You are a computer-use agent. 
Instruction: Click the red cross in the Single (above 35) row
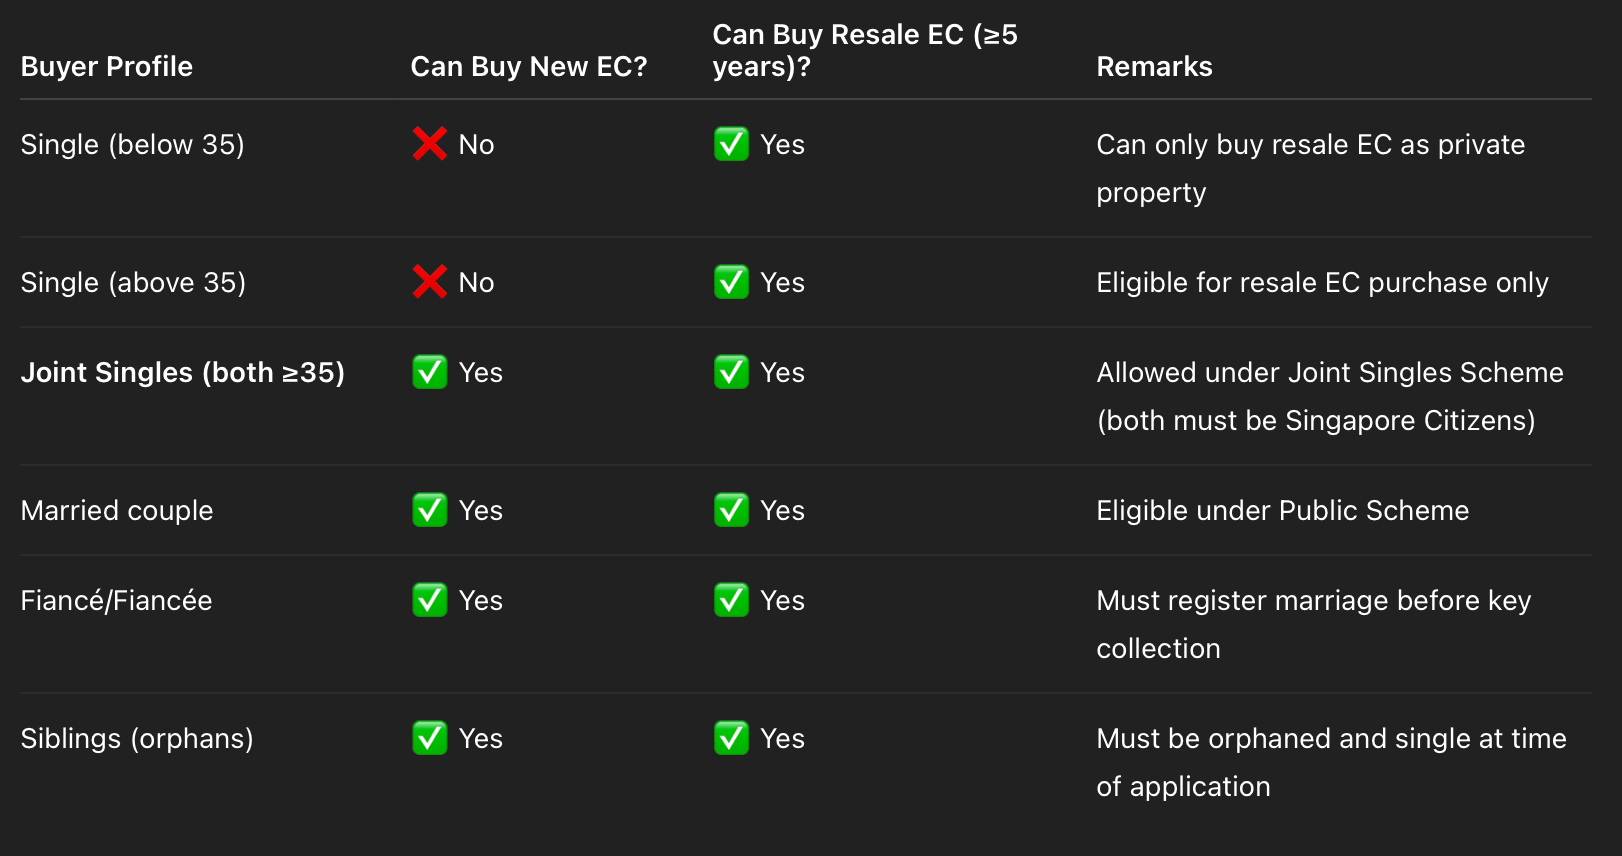coord(429,282)
